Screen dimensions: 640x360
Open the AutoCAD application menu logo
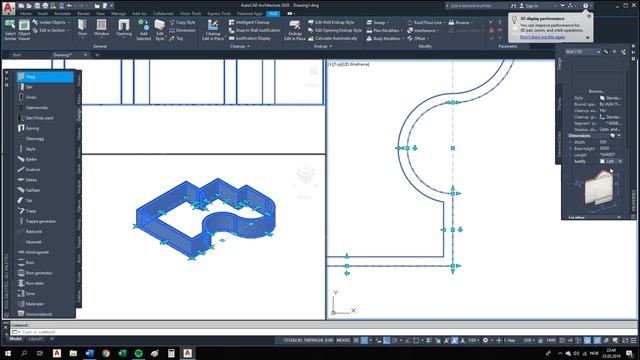click(x=8, y=8)
